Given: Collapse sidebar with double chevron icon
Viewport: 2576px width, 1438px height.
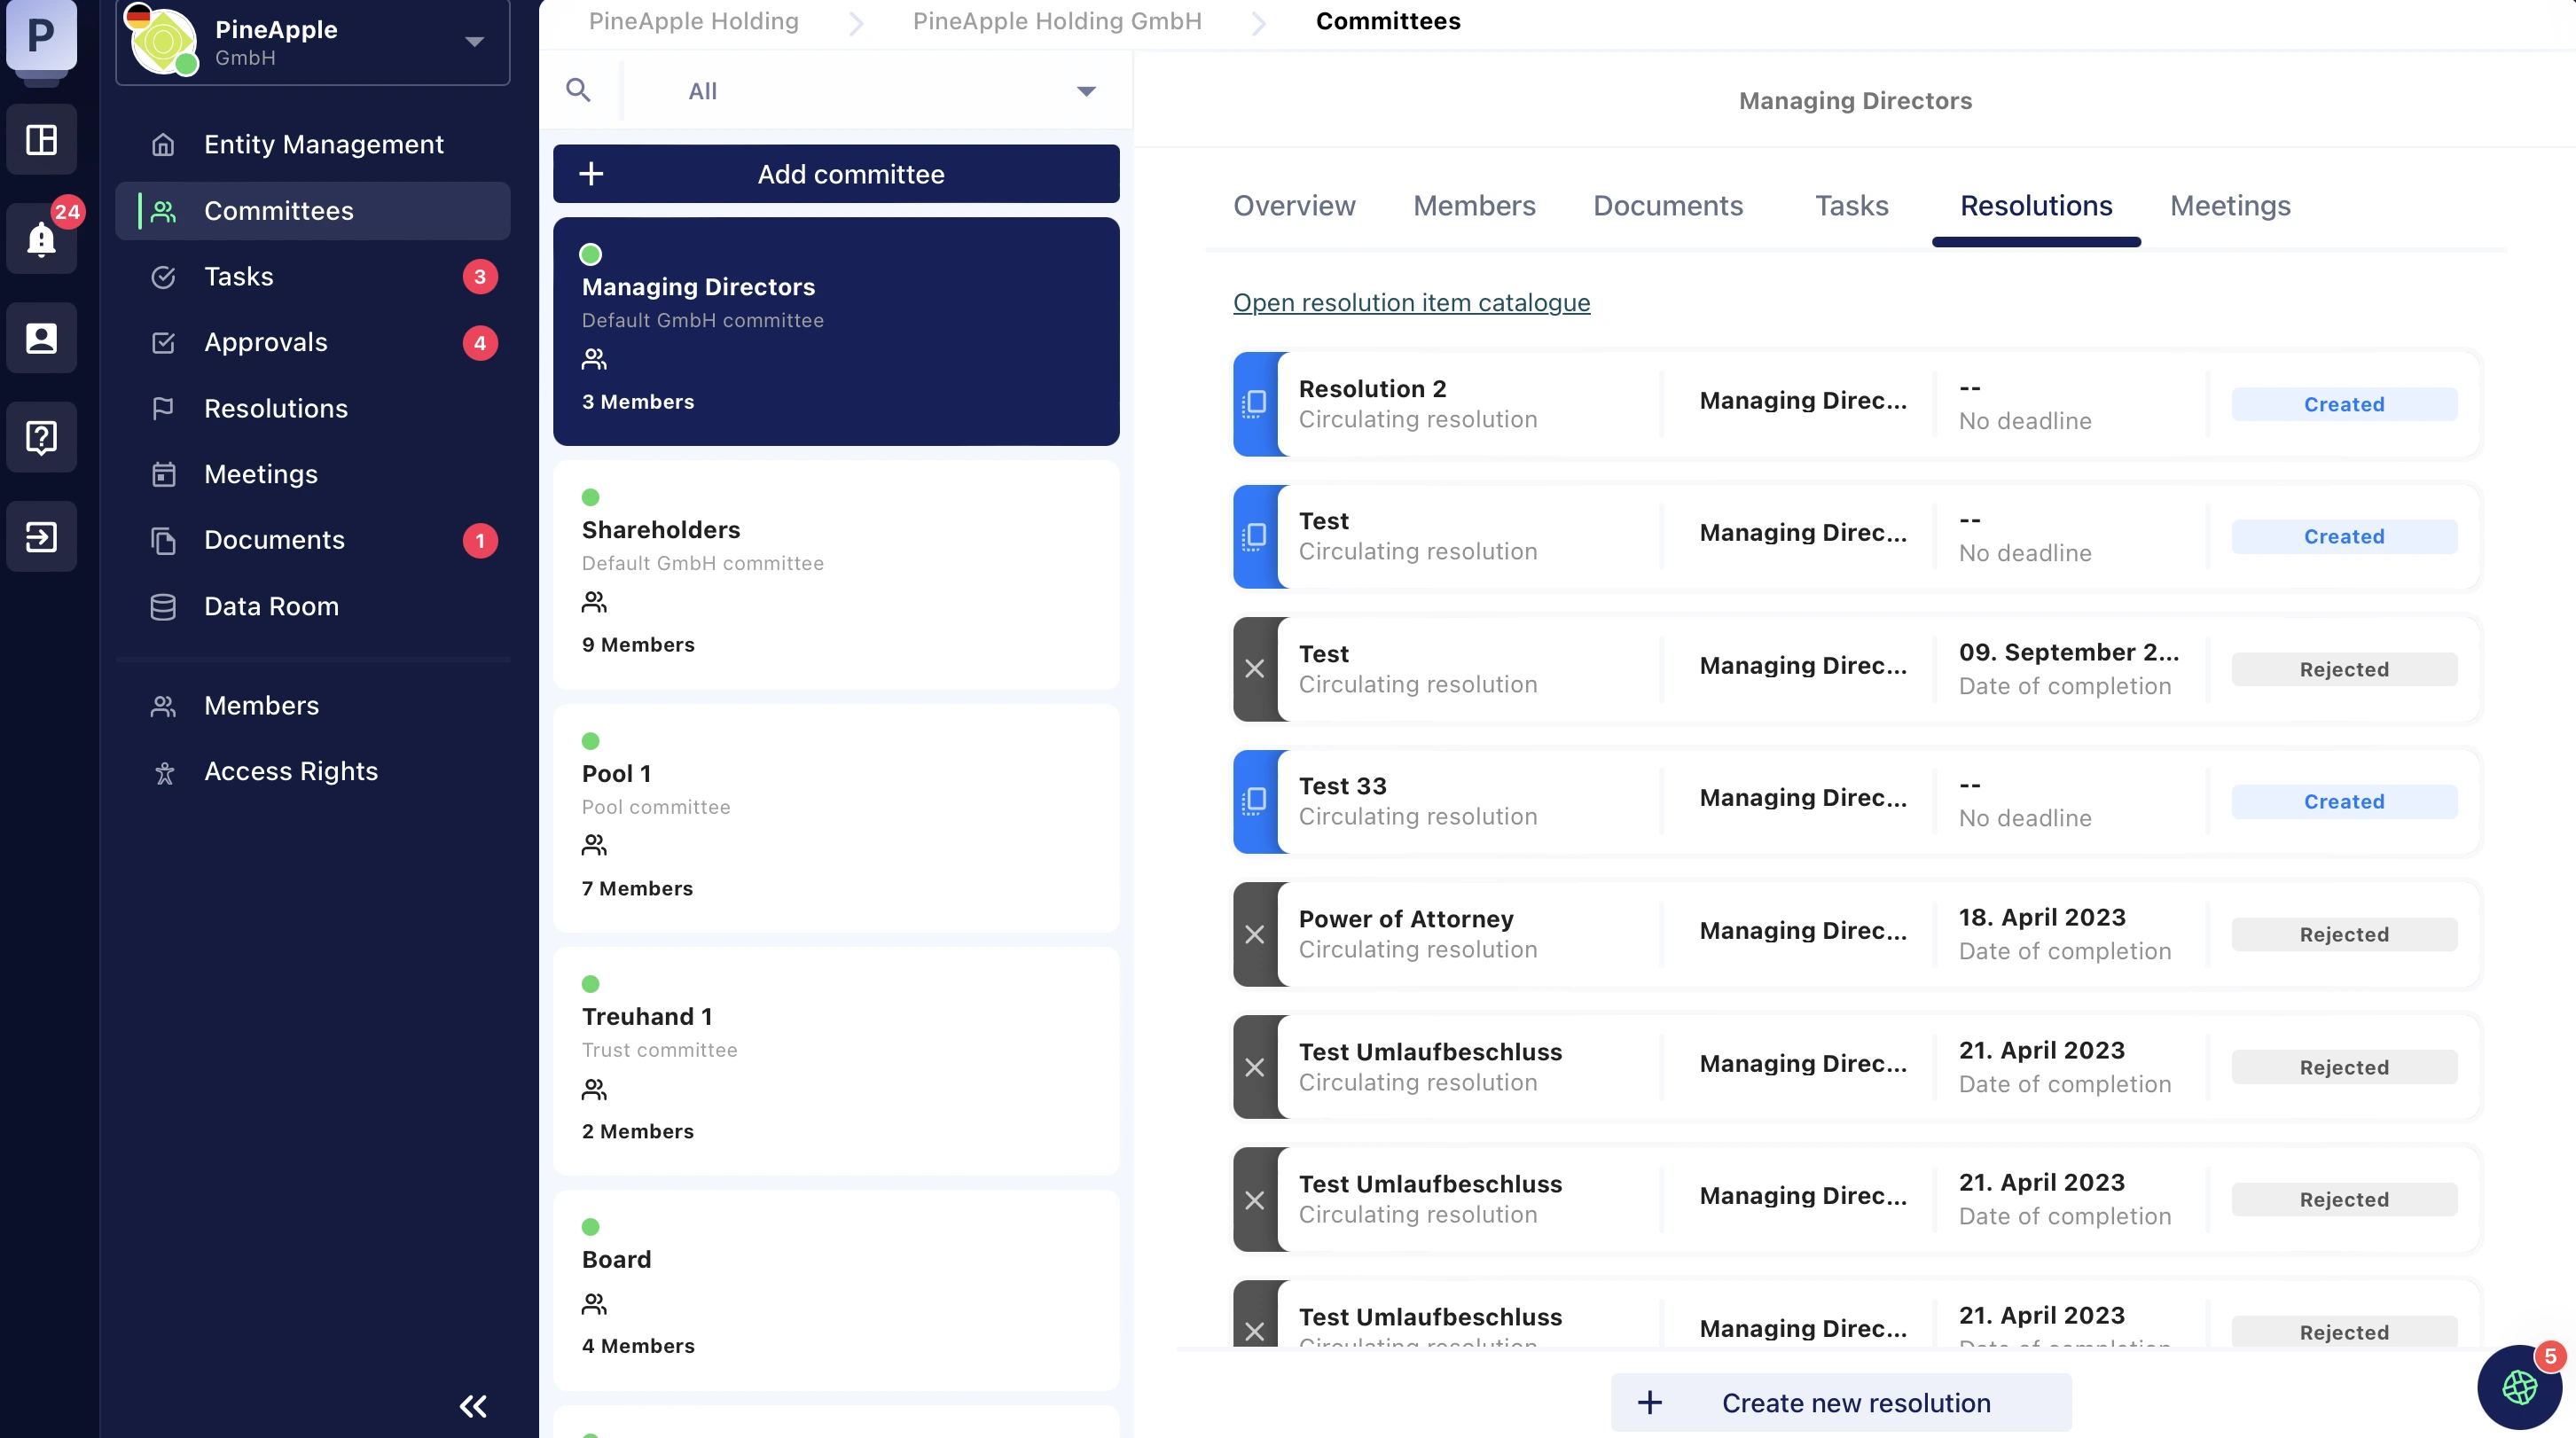Looking at the screenshot, I should coord(473,1406).
